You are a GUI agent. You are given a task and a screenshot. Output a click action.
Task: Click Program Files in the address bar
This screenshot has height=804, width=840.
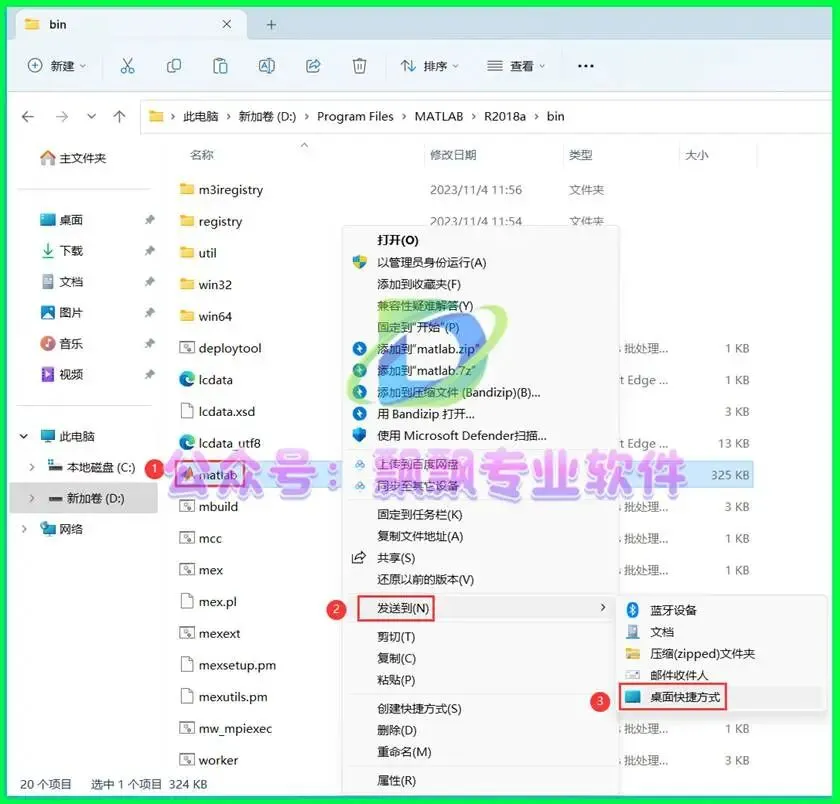[x=355, y=116]
